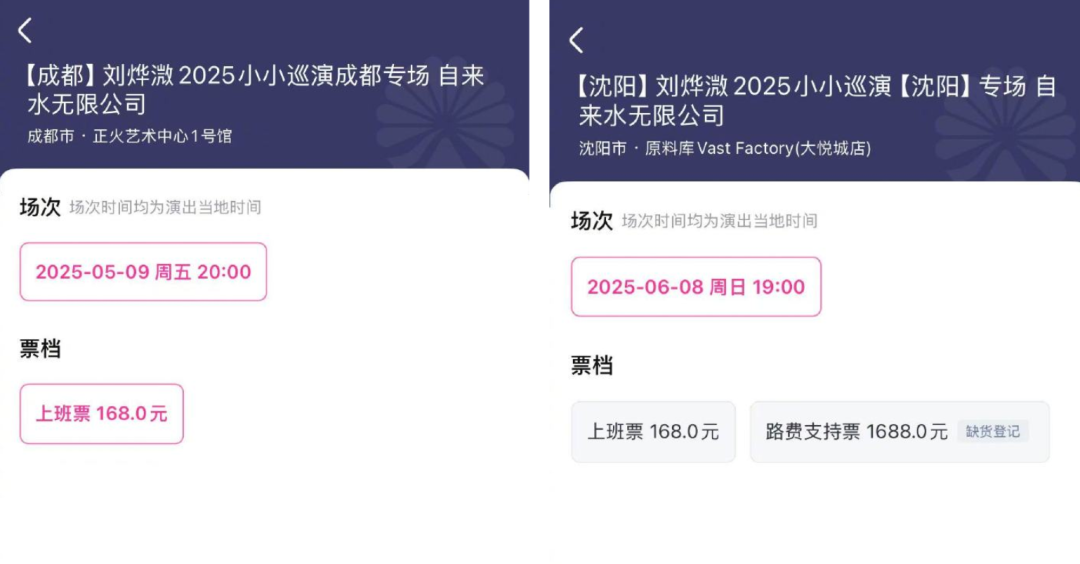
Task: Click the flower logo on the 成都 header
Action: [x=445, y=120]
